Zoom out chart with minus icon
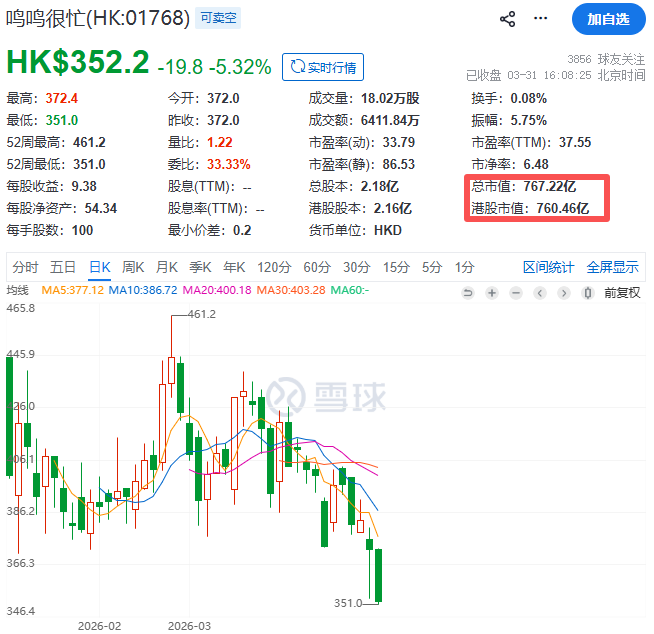This screenshot has width=654, height=634. [516, 292]
